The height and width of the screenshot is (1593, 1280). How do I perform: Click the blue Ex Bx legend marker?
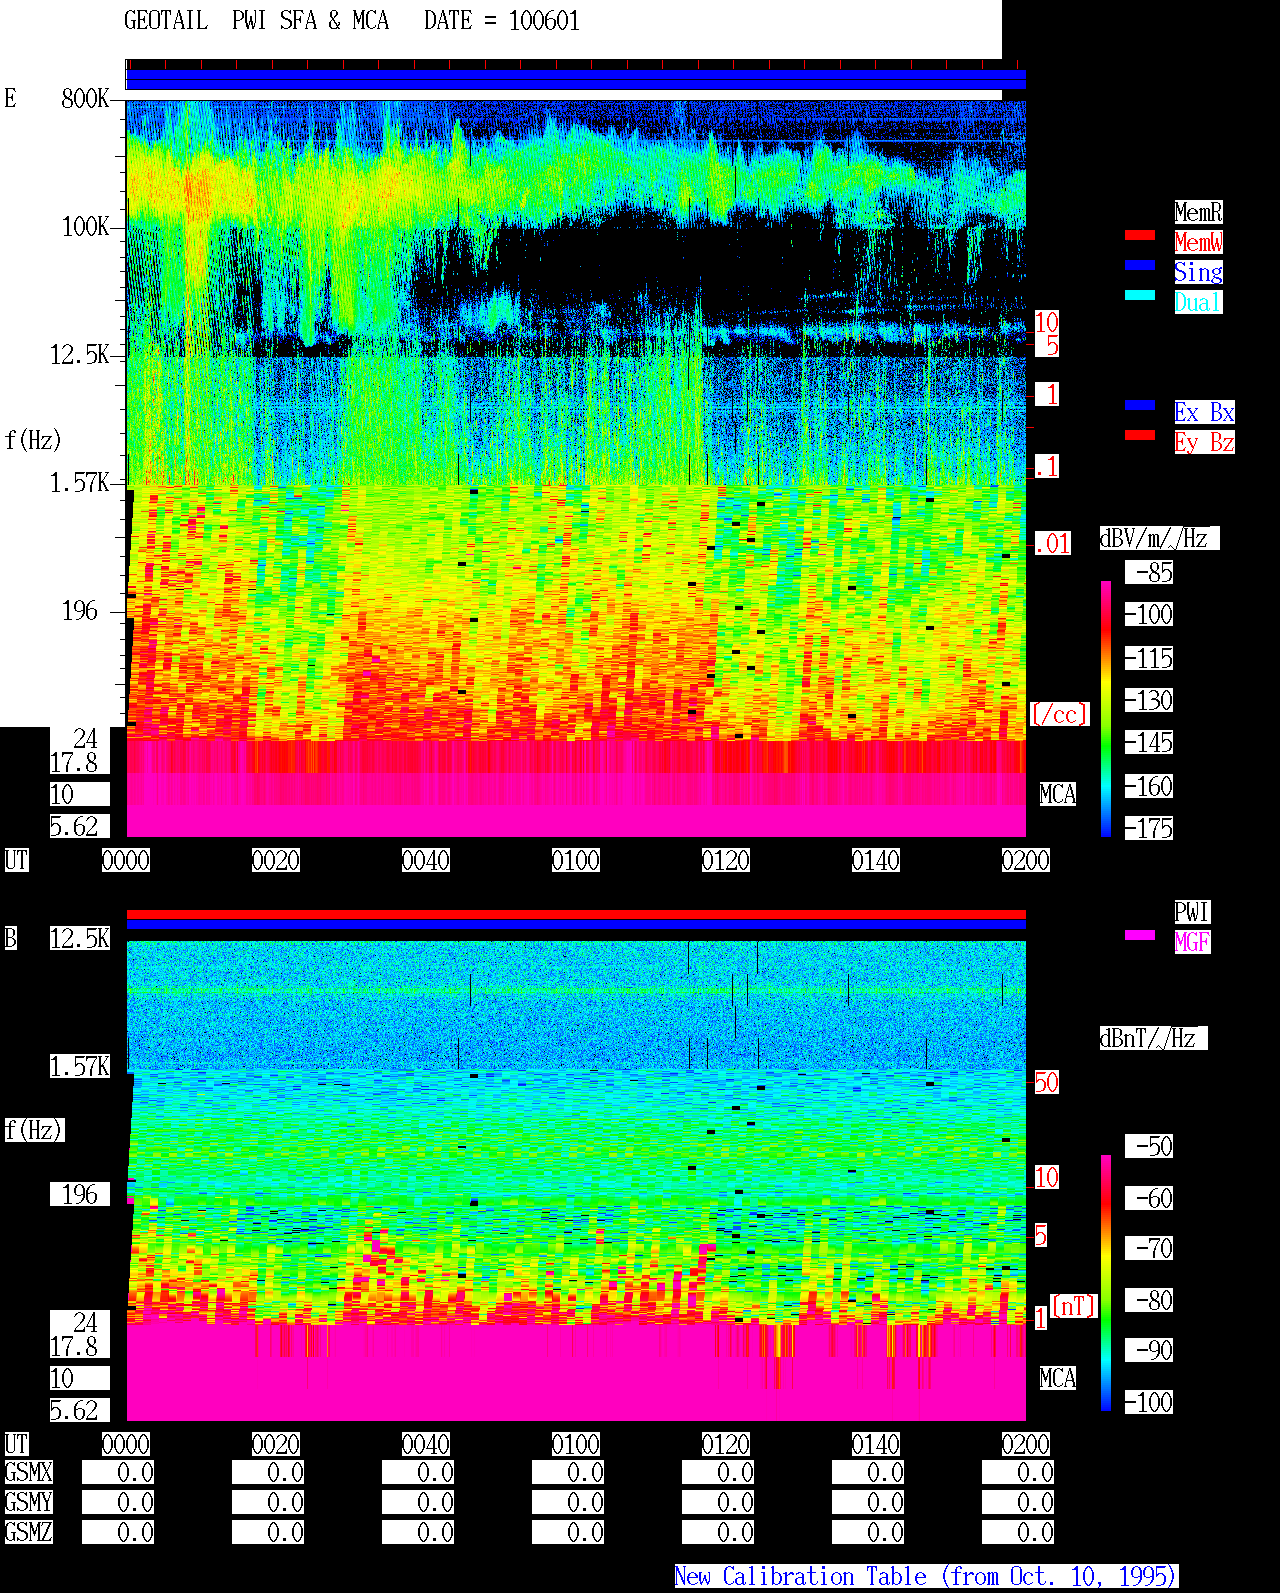click(1140, 405)
